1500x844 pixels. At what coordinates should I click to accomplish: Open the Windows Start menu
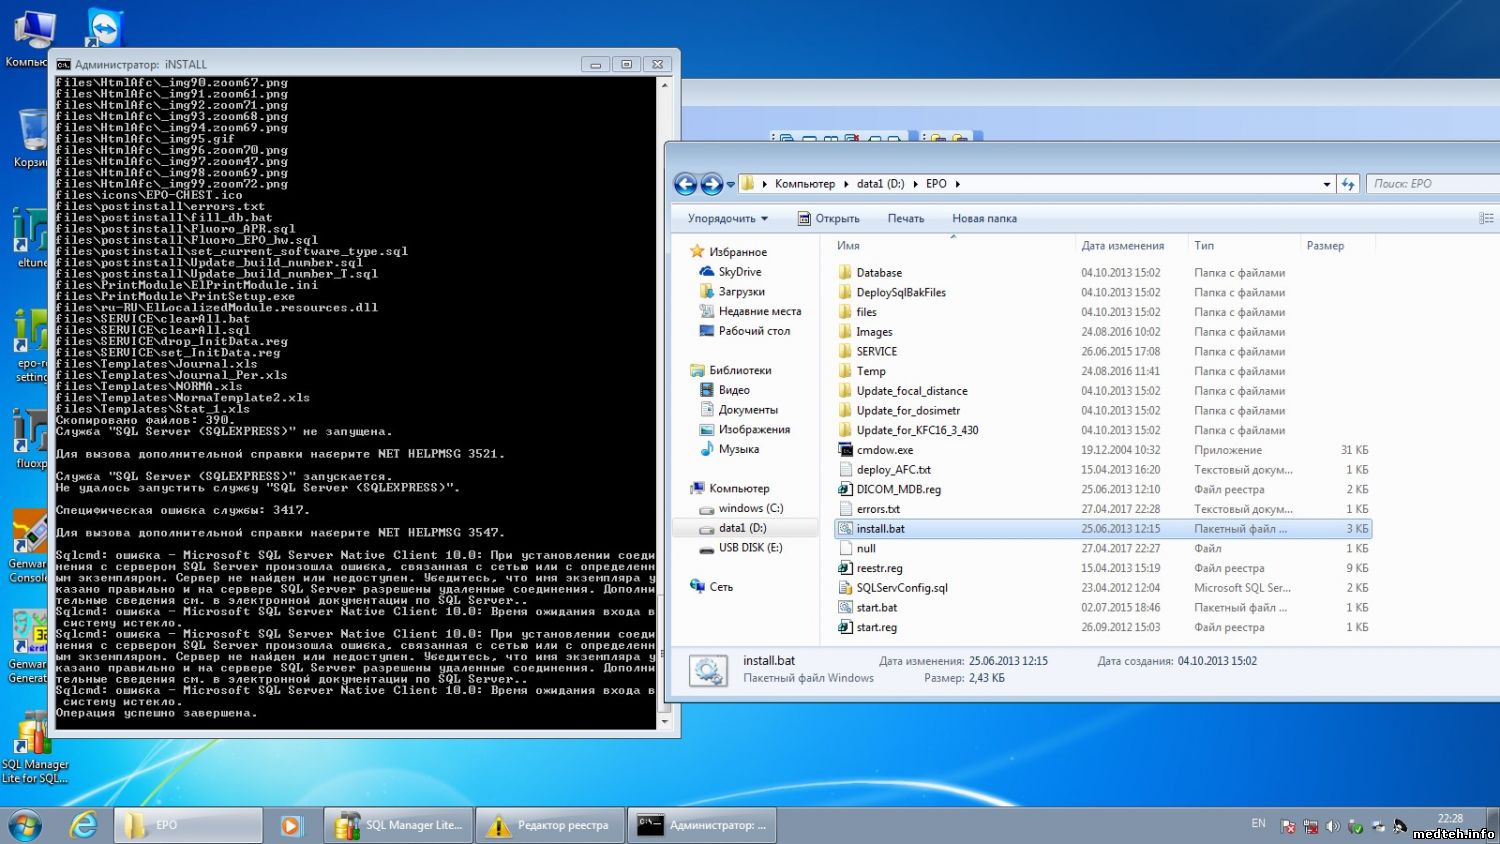tap(25, 825)
